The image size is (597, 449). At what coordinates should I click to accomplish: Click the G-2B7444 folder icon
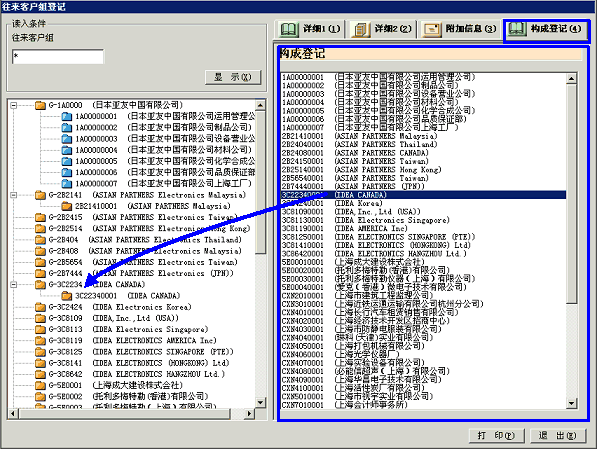[40, 273]
